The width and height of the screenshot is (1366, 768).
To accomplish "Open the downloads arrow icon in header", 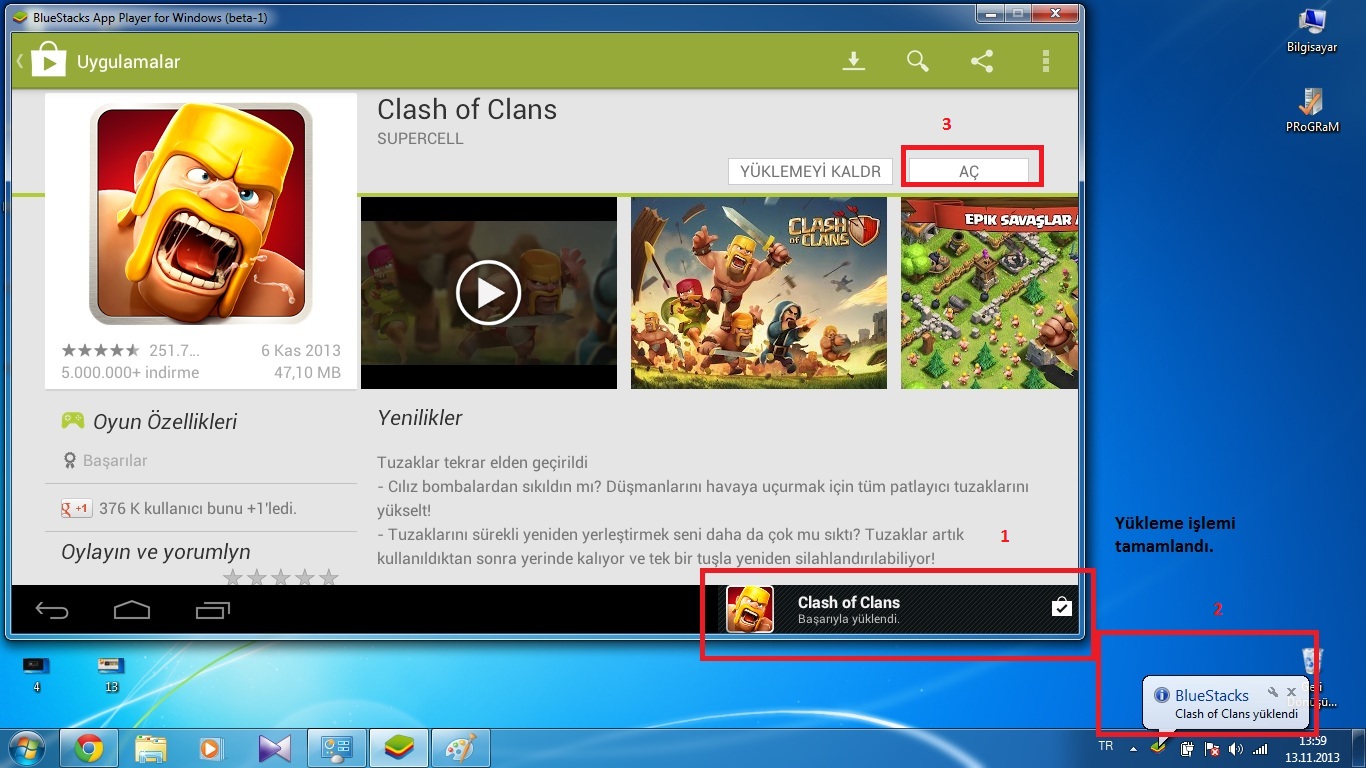I will (x=853, y=61).
